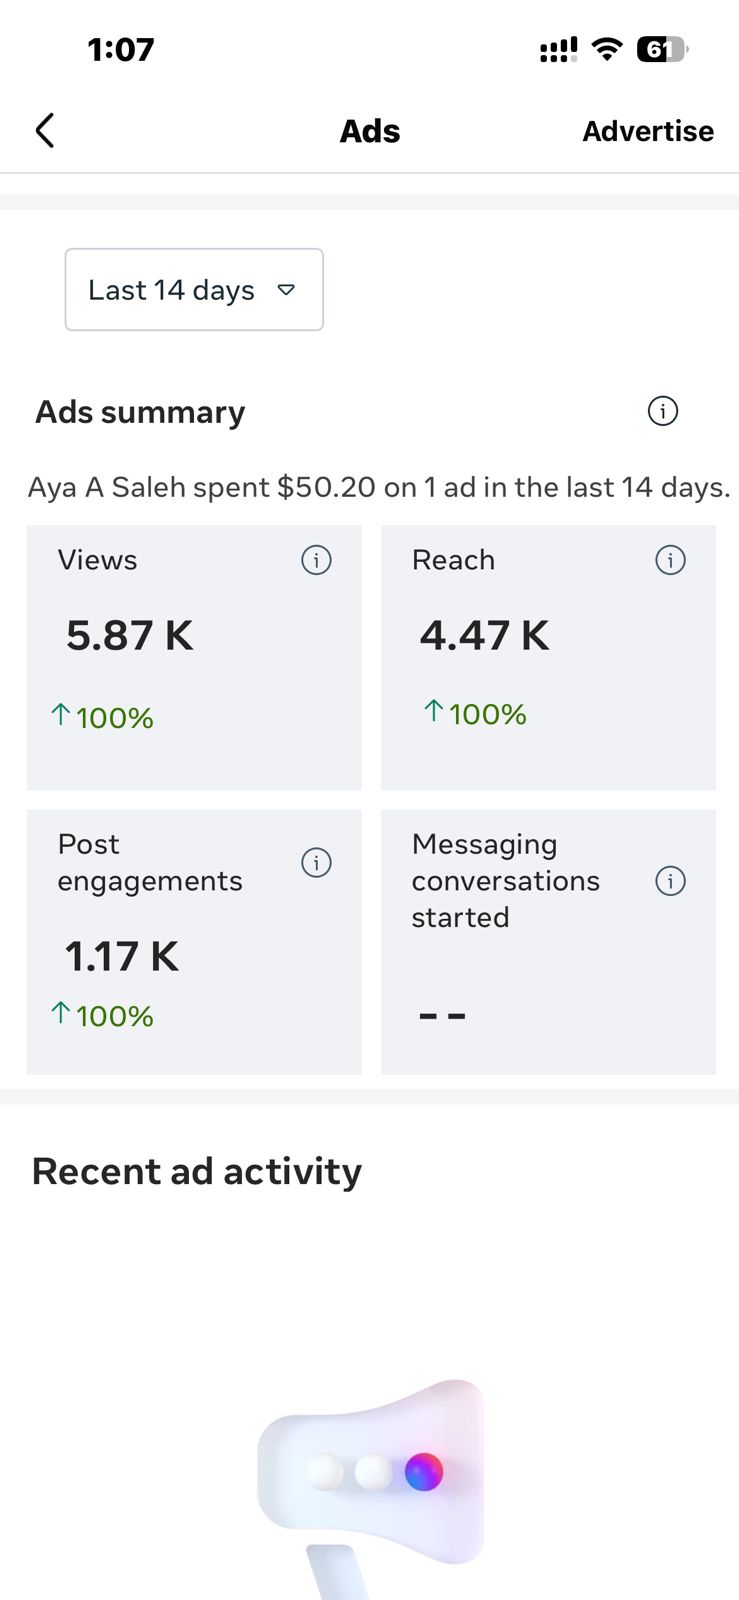Tap the battery indicator icon
The width and height of the screenshot is (739, 1600).
pos(661,49)
